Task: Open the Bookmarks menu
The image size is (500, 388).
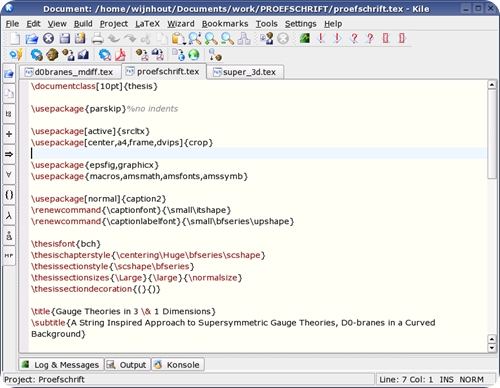Action: [x=225, y=24]
